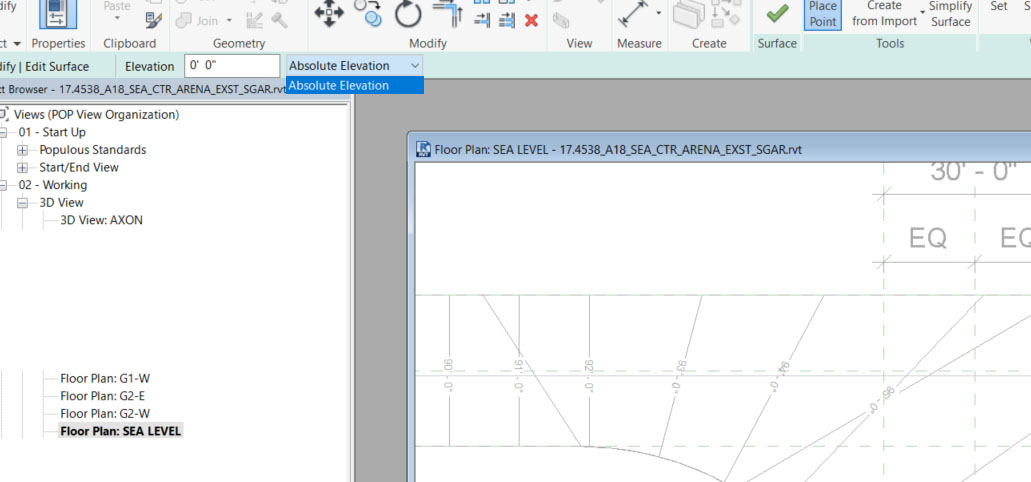Viewport: 1031px width, 482px height.
Task: Click the Clipboard panel label
Action: (130, 43)
